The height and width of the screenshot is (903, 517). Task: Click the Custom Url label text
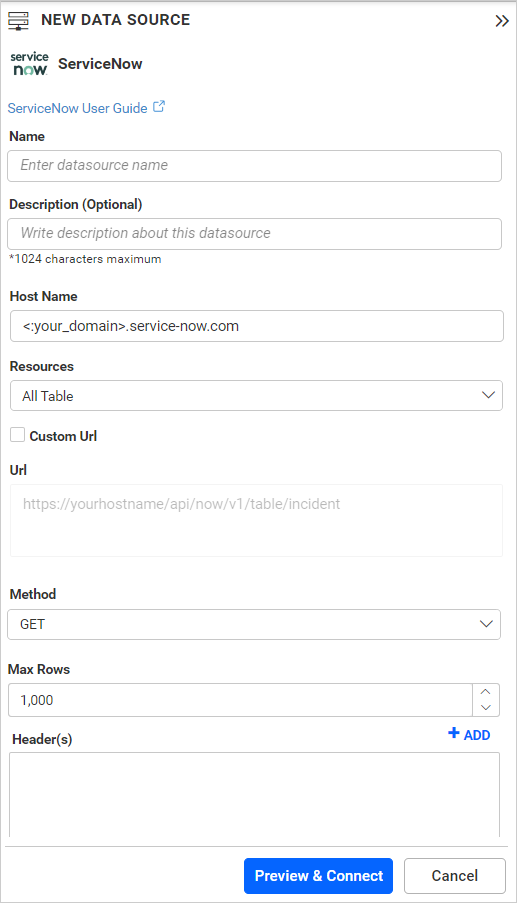[63, 436]
